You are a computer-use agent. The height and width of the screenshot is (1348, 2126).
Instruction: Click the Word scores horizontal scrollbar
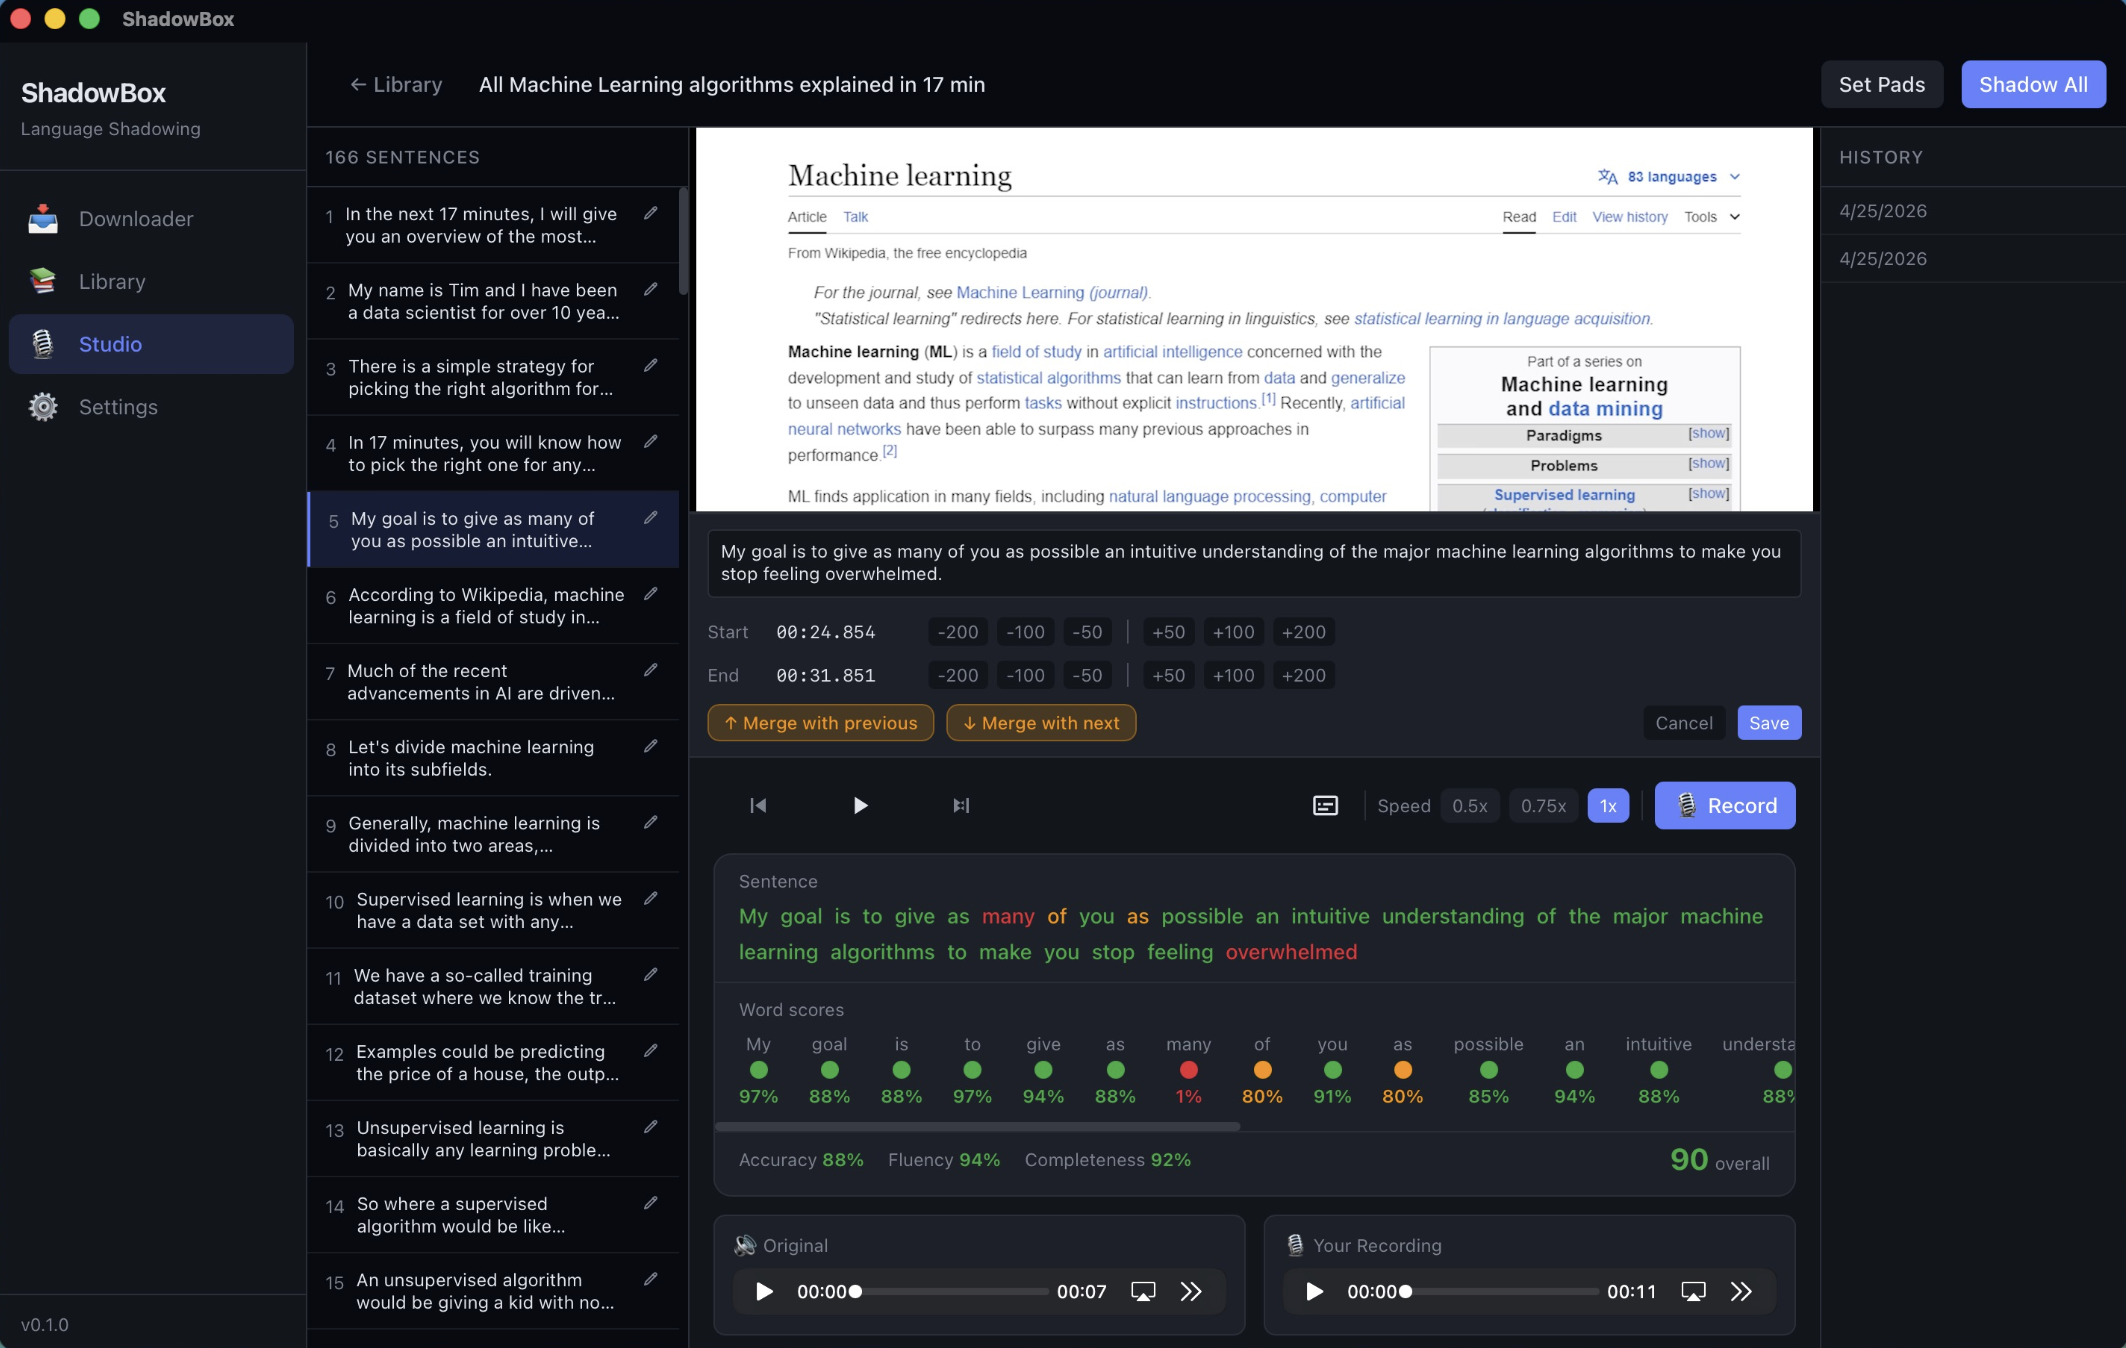click(x=978, y=1127)
